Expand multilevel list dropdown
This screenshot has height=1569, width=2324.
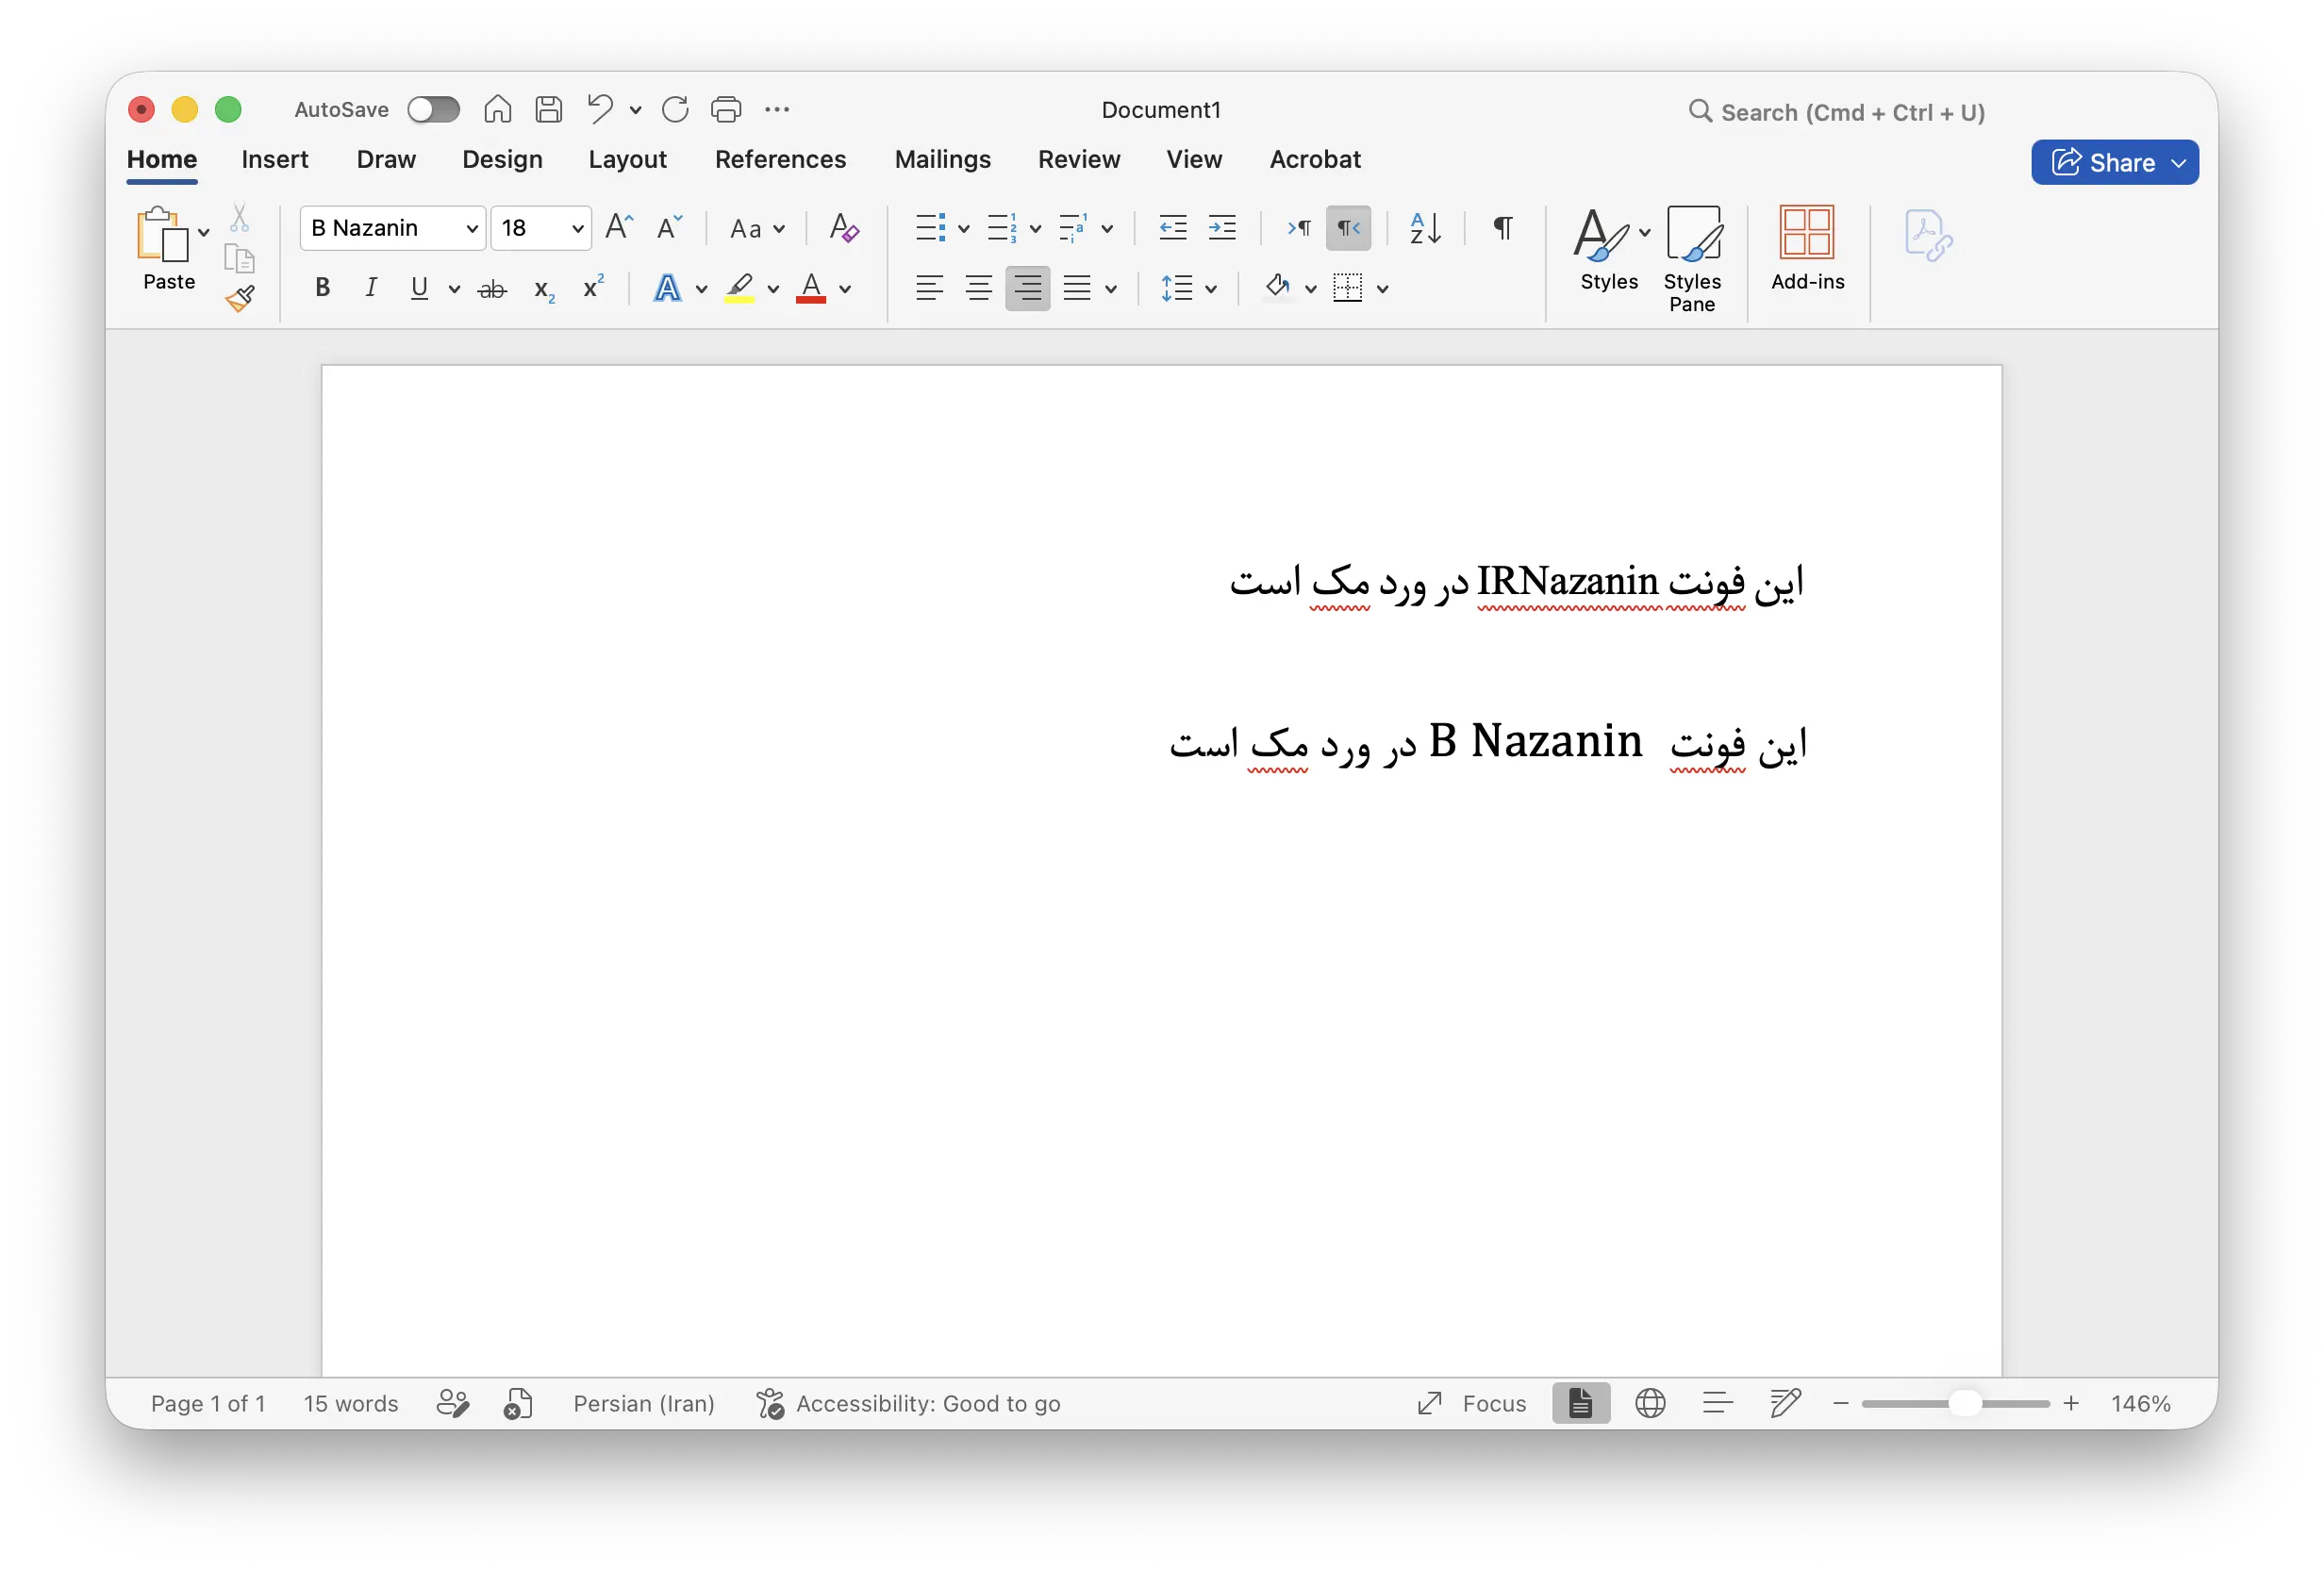pos(1107,229)
